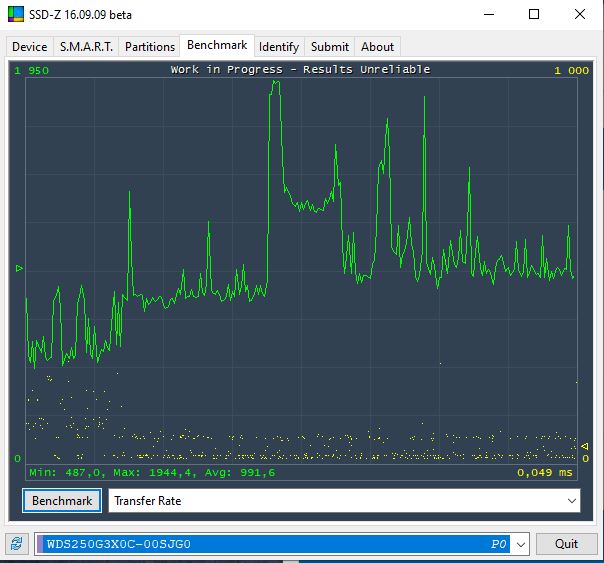This screenshot has width=604, height=563.
Task: Show the About tab
Action: tap(378, 47)
